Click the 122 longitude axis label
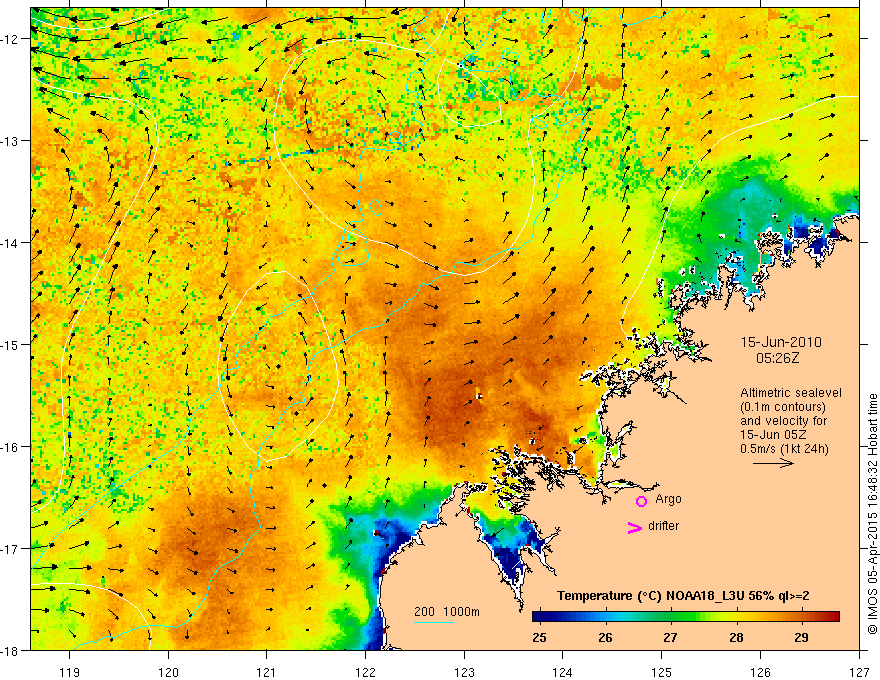880x680 pixels. pos(365,672)
